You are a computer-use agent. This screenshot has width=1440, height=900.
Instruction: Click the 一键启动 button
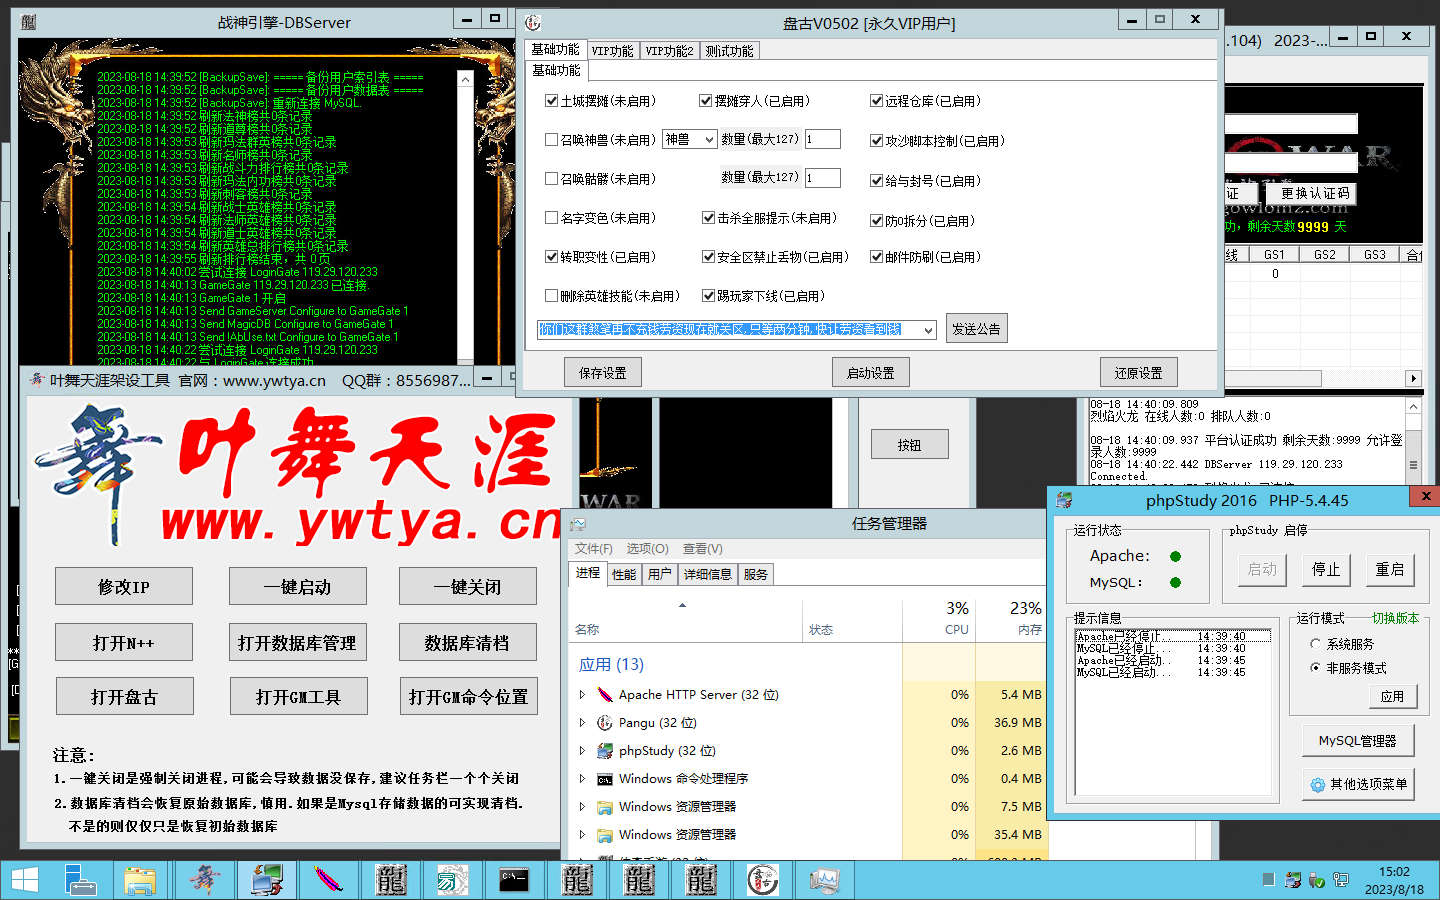click(298, 586)
